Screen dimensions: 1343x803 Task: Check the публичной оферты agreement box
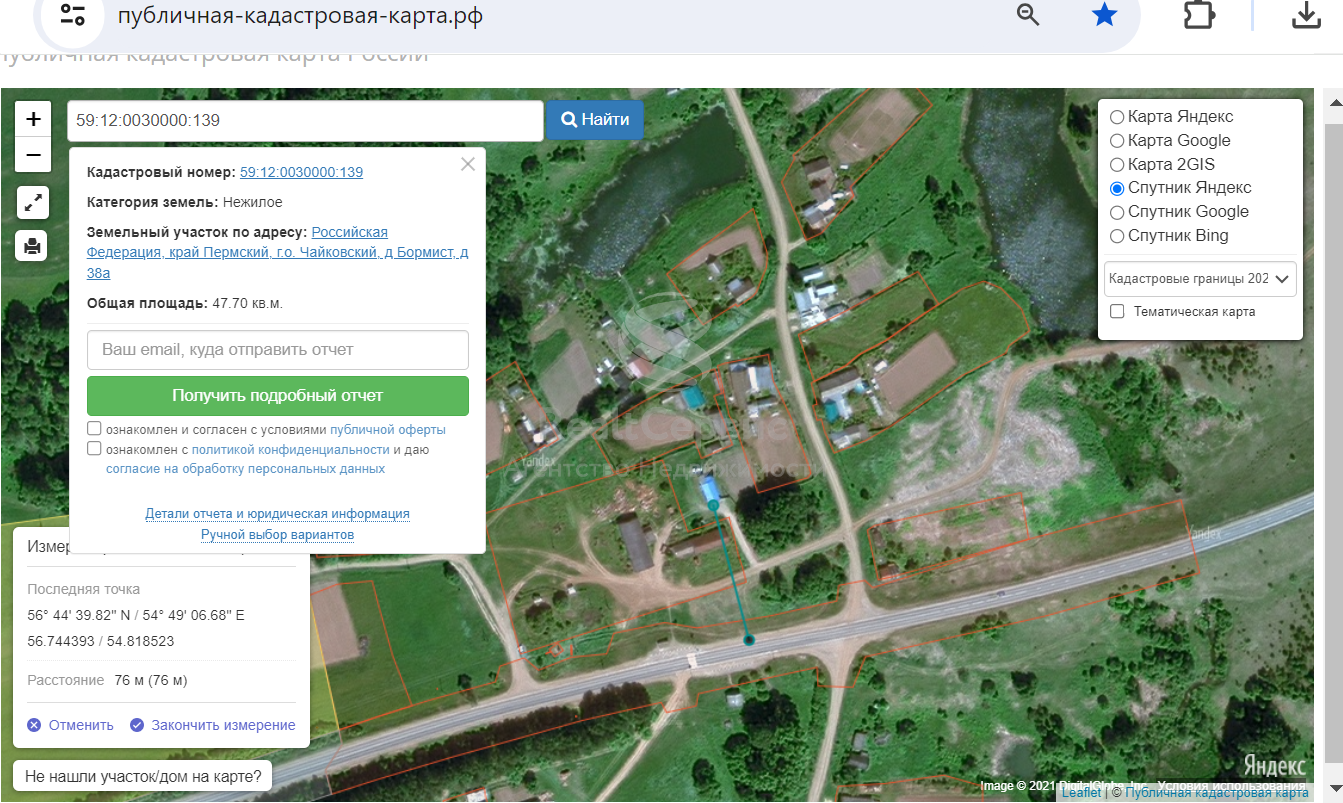(x=94, y=429)
